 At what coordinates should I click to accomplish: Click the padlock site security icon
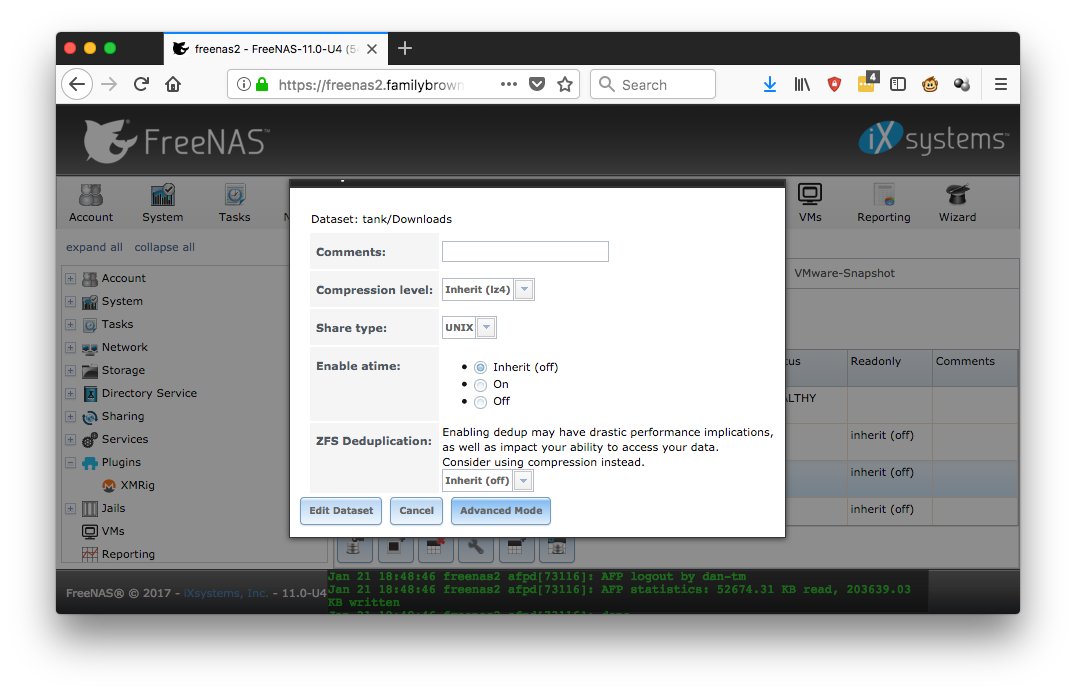tap(262, 84)
